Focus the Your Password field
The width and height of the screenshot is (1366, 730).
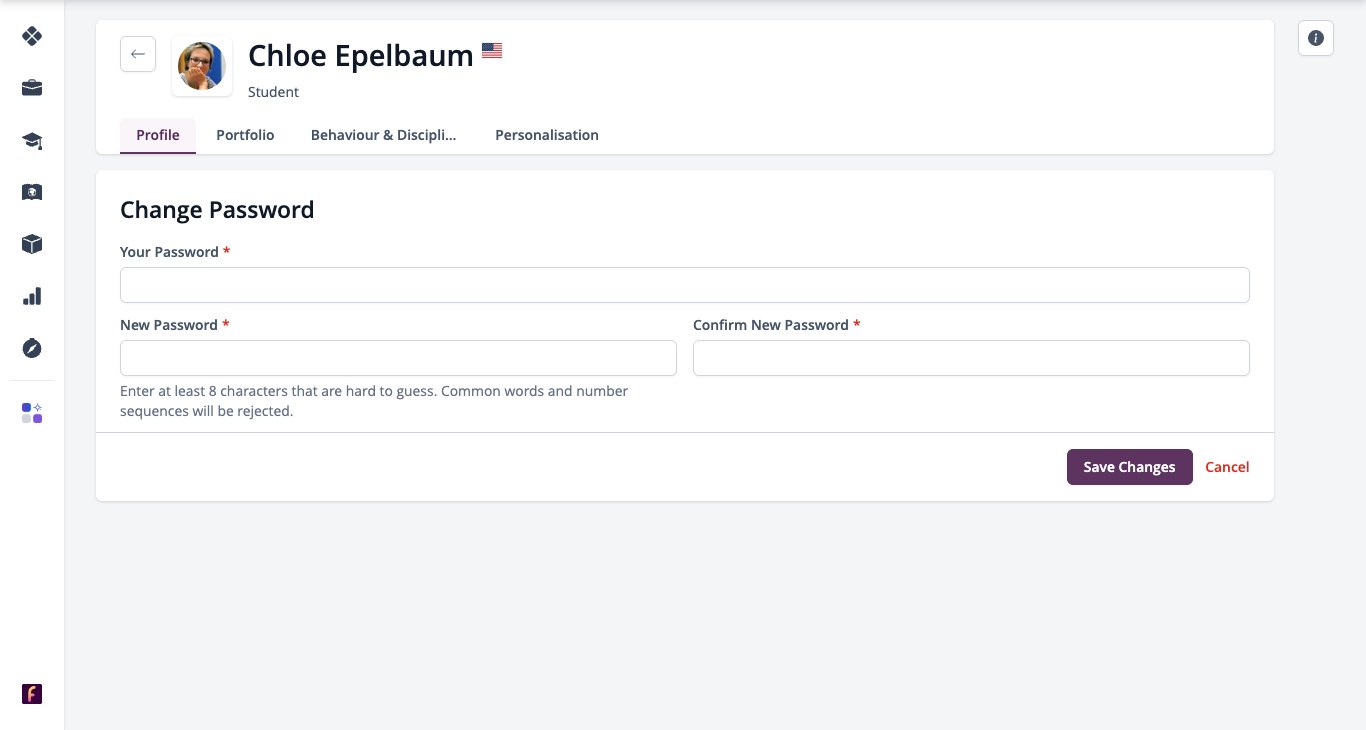(685, 285)
